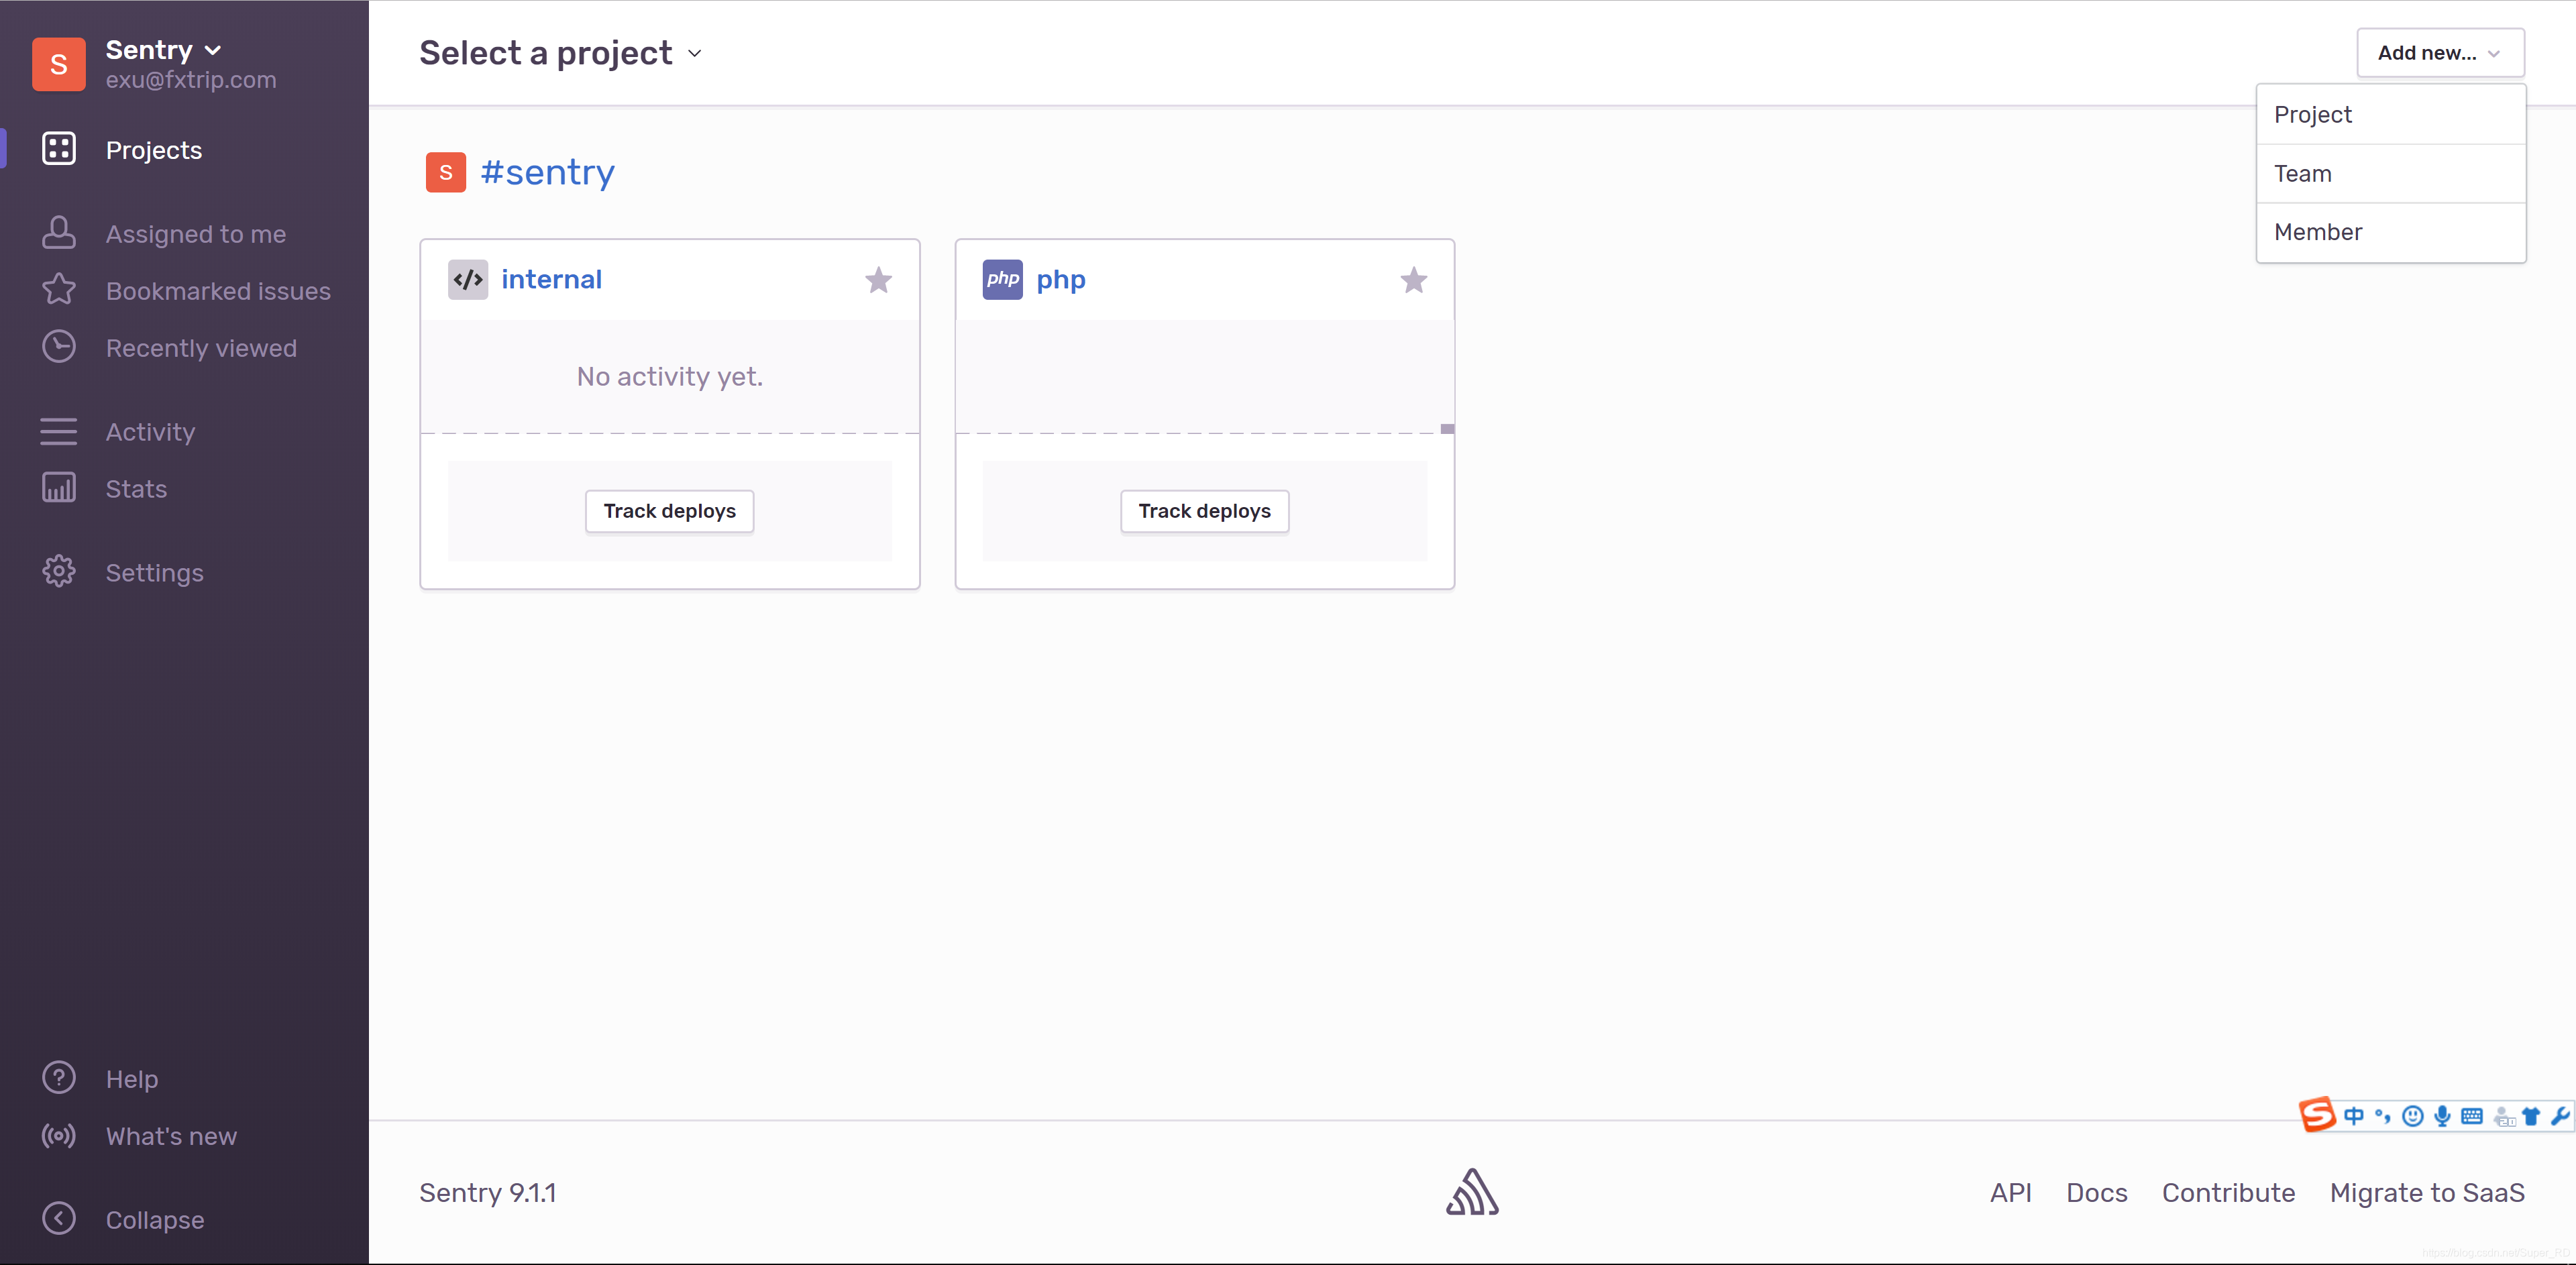Choose Member from Add new menu

click(2391, 232)
